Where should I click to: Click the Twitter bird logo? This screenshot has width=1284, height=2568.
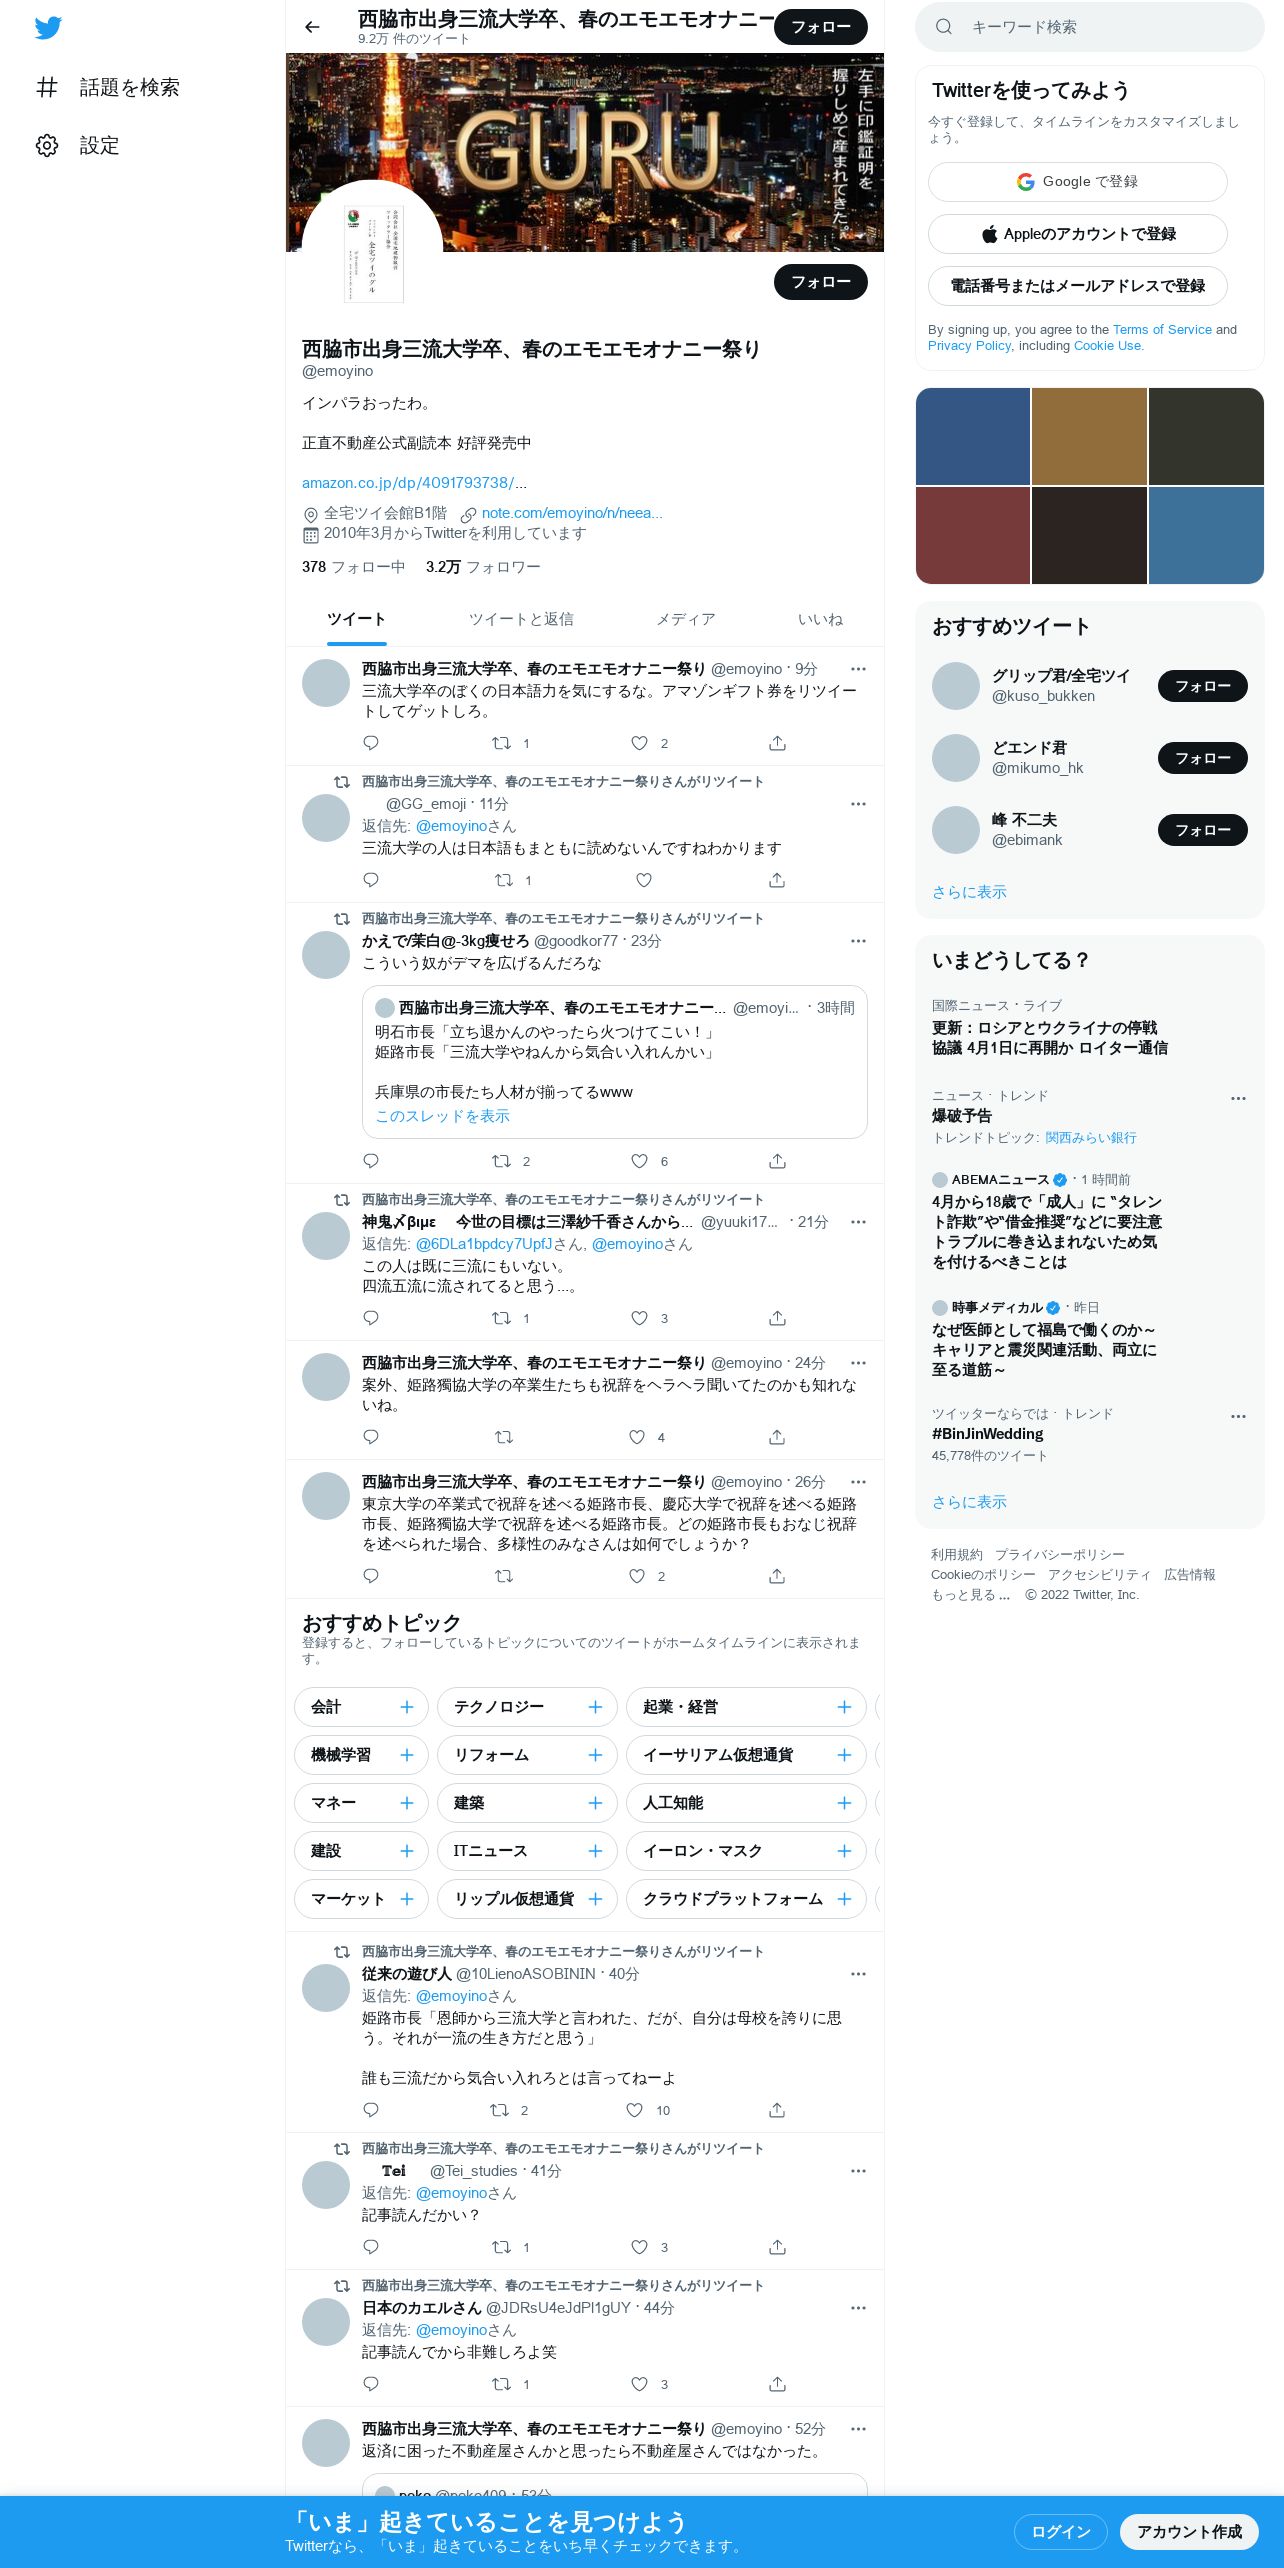[x=48, y=28]
